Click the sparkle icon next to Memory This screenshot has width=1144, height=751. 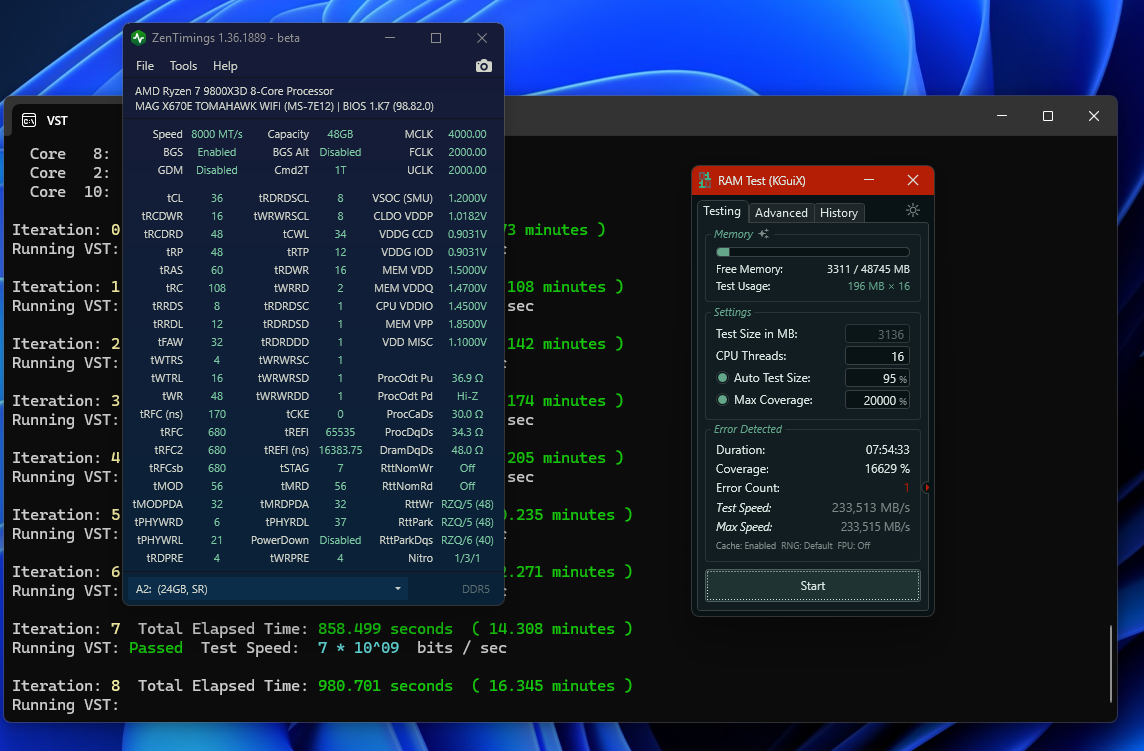[x=763, y=234]
